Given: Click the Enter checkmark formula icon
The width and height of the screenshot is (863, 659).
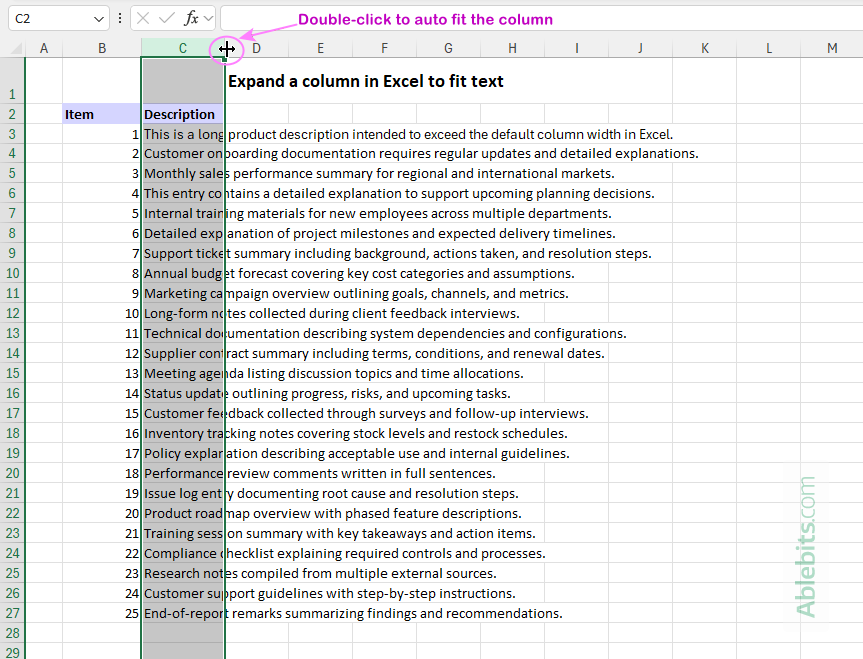Looking at the screenshot, I should pyautogui.click(x=167, y=18).
